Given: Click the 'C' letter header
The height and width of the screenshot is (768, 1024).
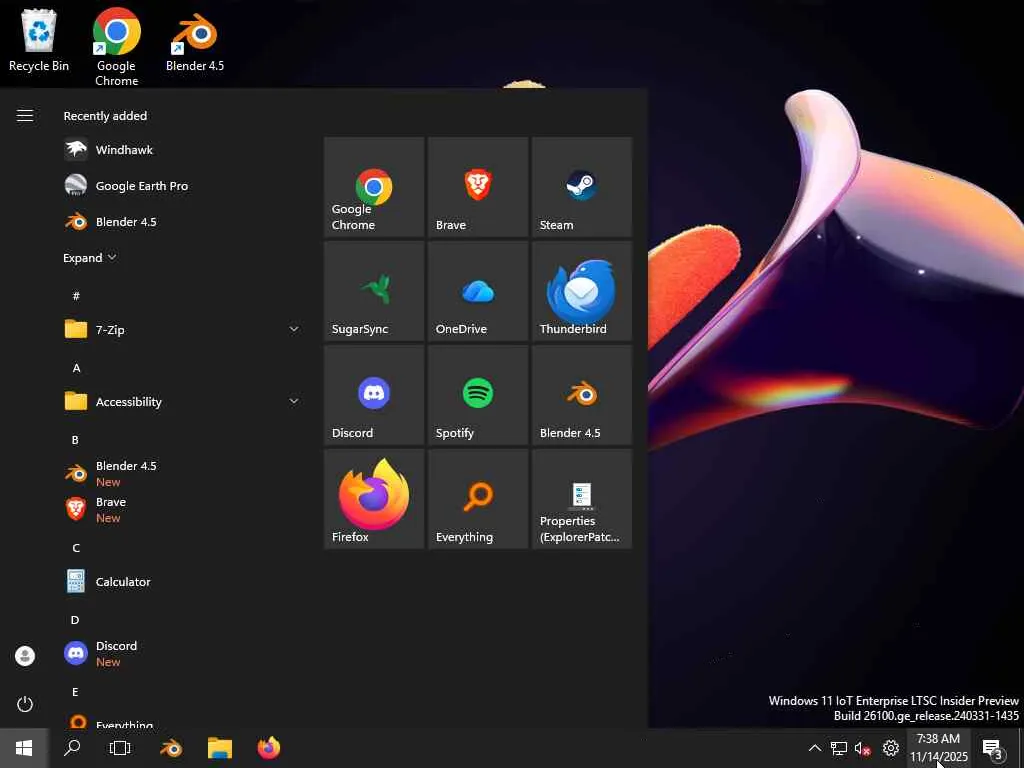Looking at the screenshot, I should tap(76, 547).
